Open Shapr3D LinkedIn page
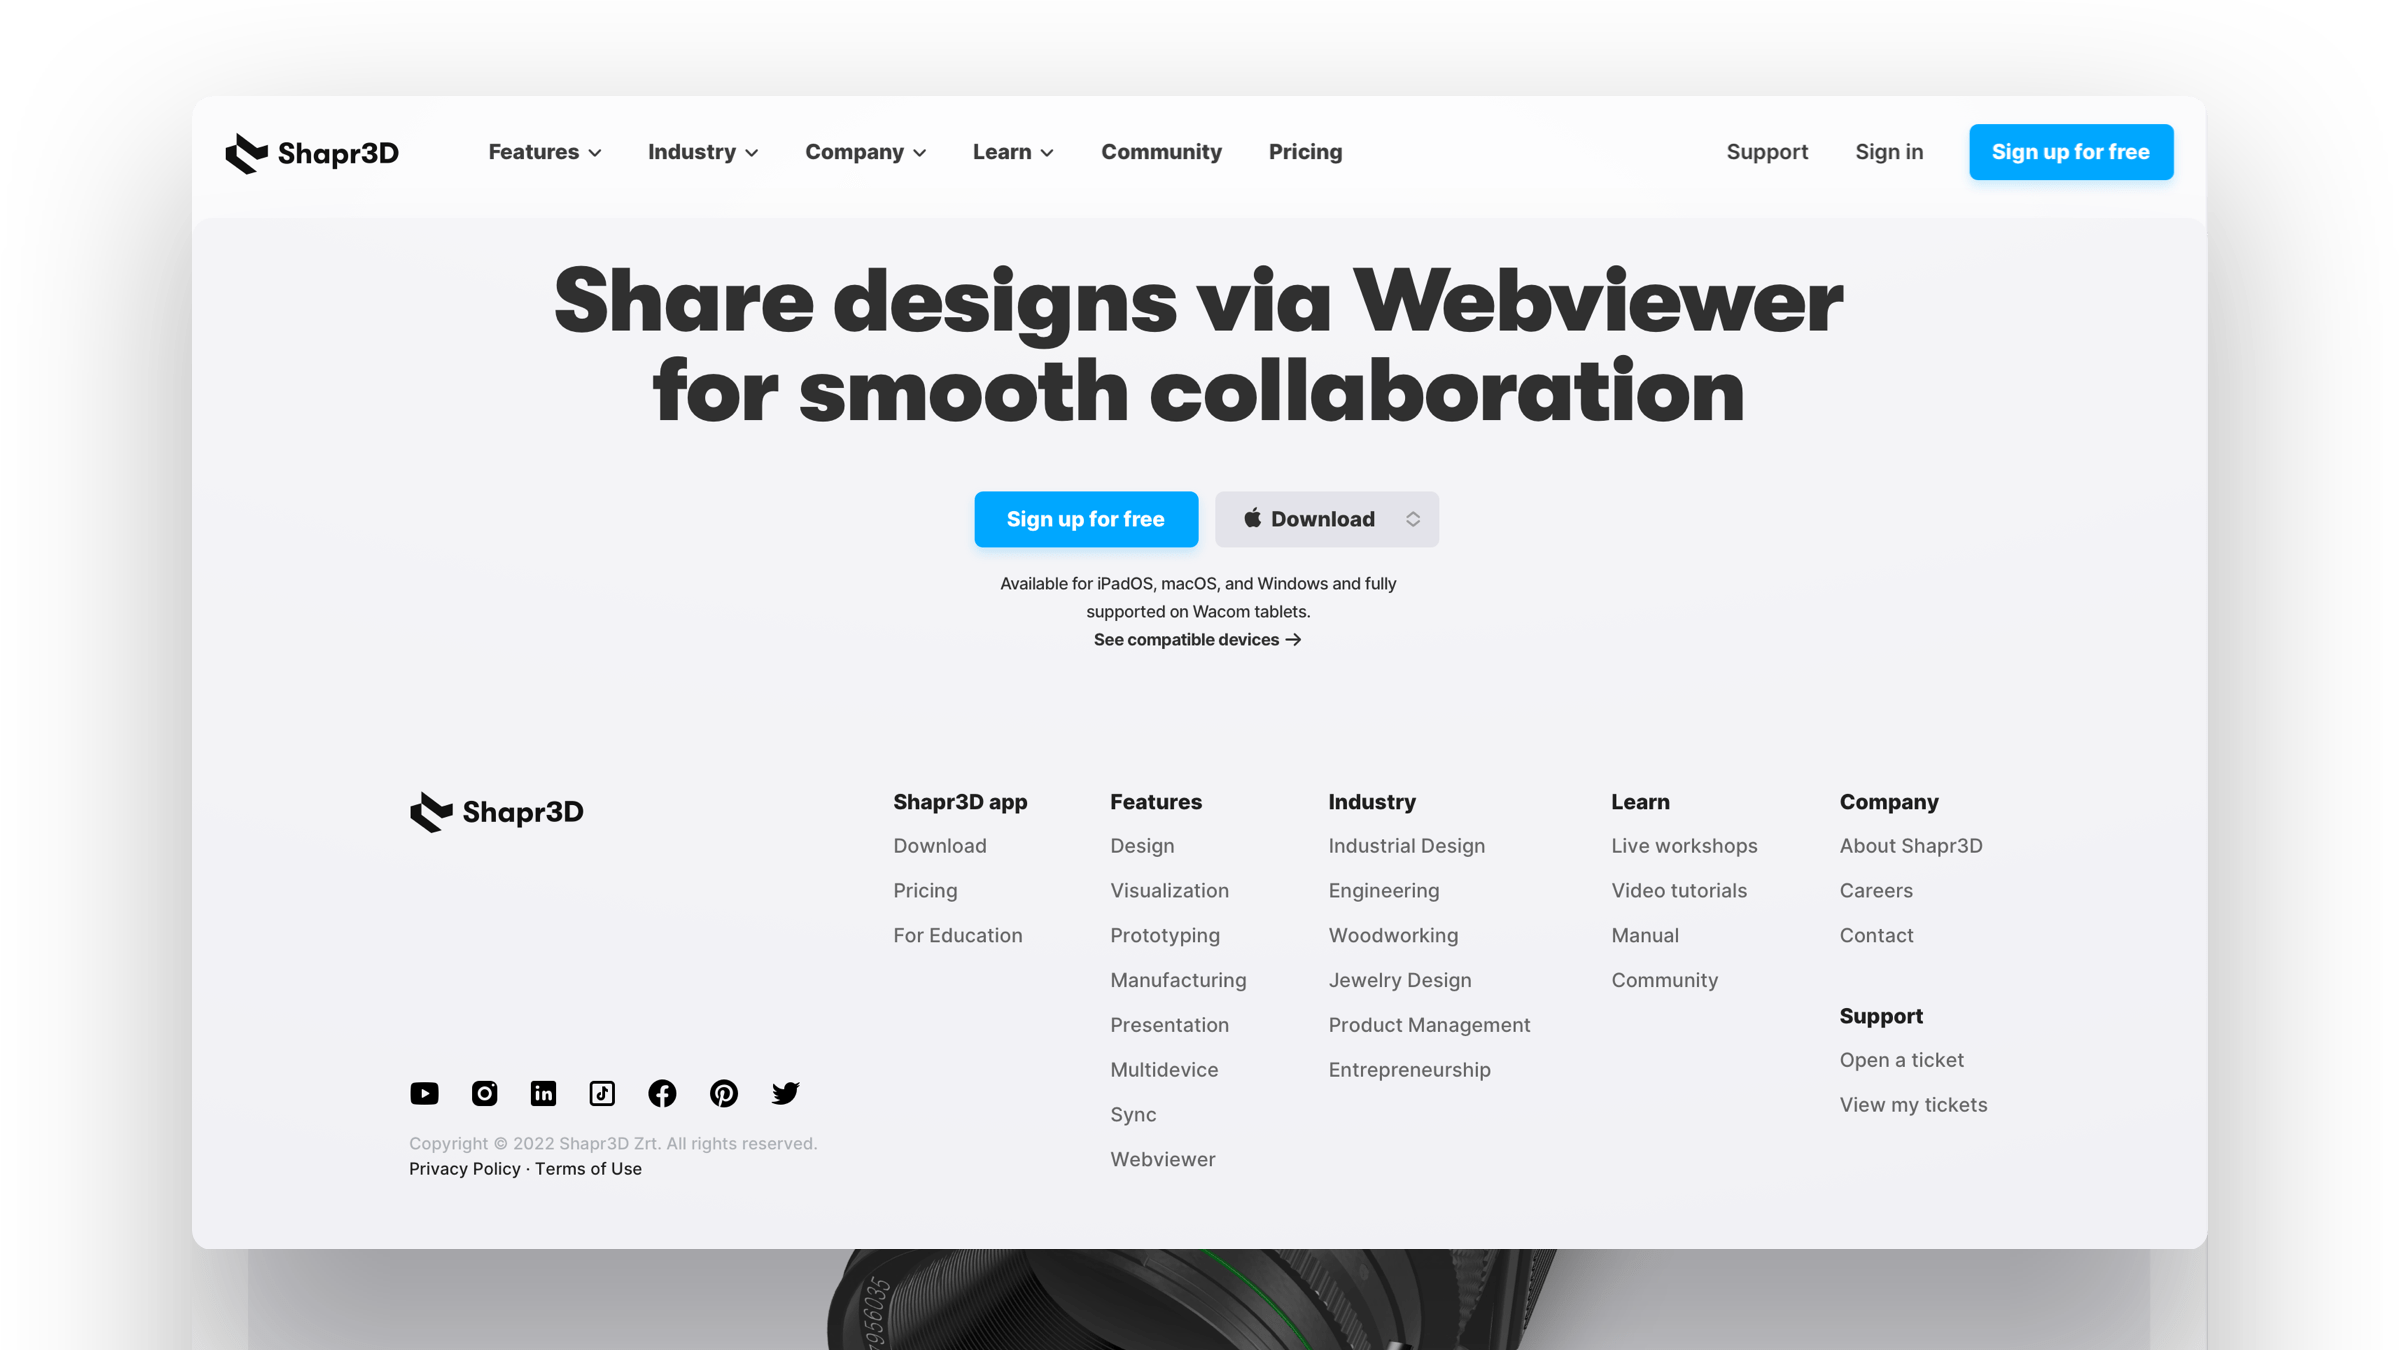This screenshot has width=2400, height=1350. pyautogui.click(x=542, y=1093)
